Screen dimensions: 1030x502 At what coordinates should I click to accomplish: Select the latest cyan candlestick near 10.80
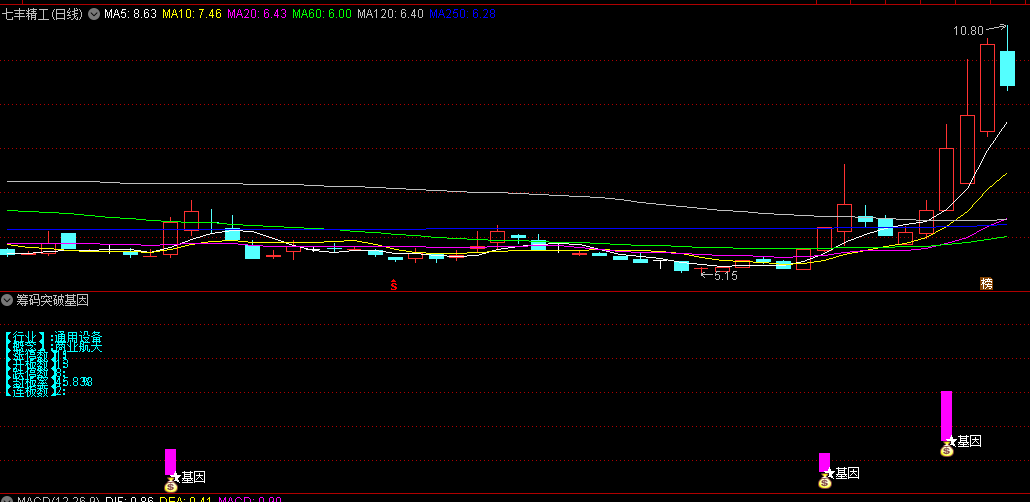coord(1007,69)
